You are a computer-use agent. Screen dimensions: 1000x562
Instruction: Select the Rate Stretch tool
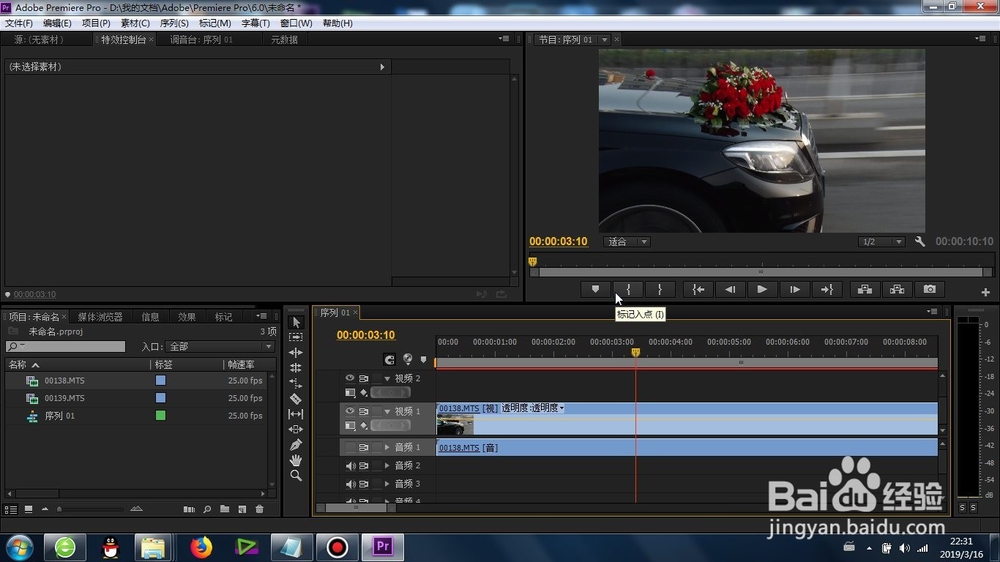tap(295, 383)
